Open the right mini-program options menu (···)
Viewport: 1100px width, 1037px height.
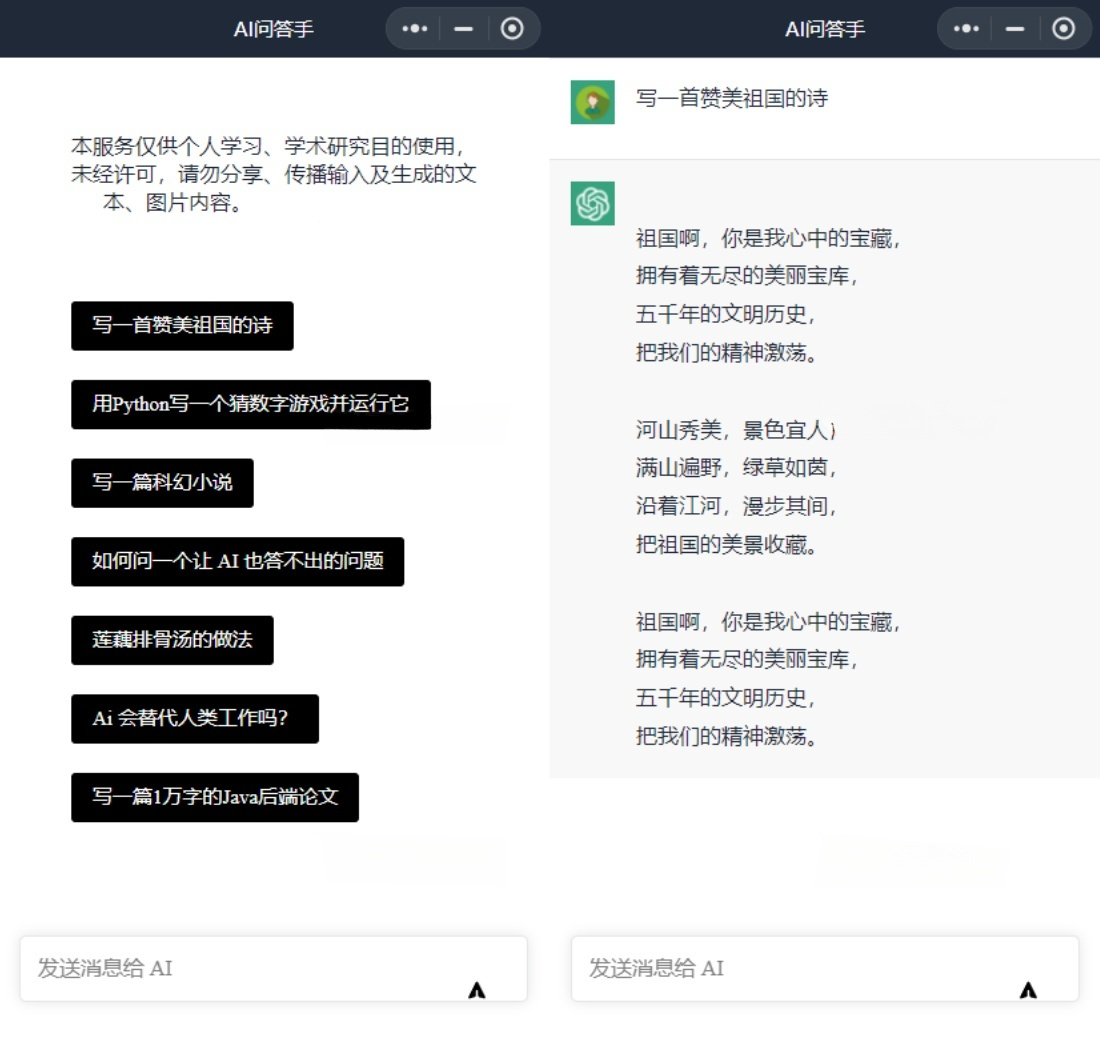966,28
